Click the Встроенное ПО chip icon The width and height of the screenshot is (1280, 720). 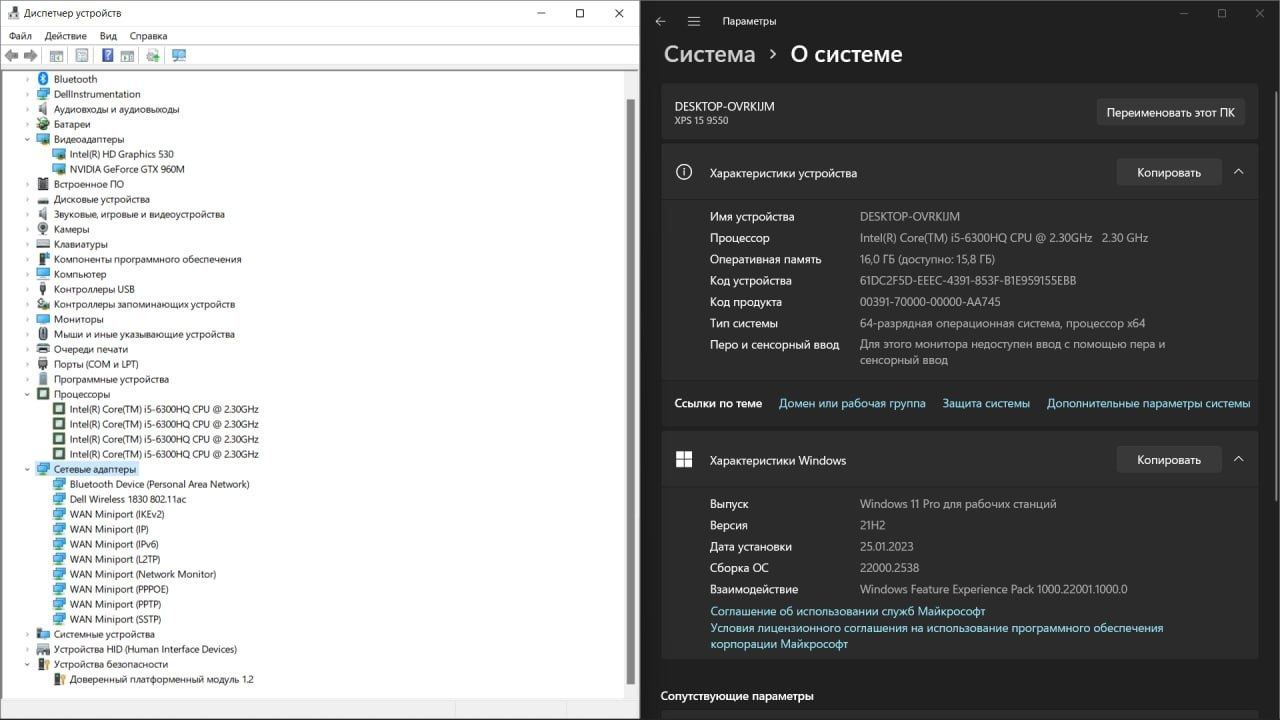(x=43, y=184)
